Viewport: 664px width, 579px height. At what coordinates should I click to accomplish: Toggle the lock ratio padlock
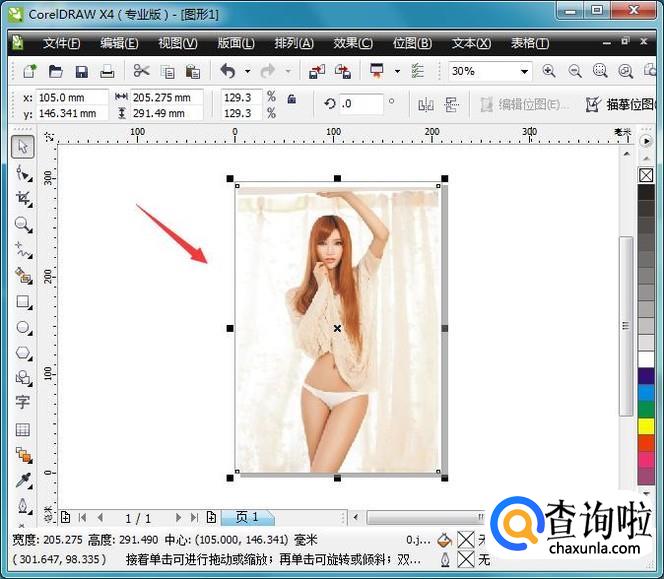(x=292, y=99)
